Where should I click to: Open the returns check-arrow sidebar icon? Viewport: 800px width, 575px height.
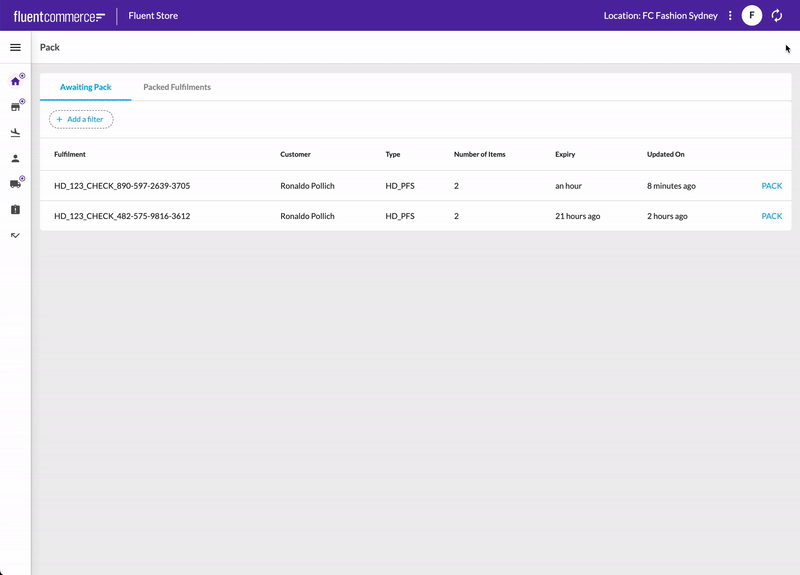coord(15,235)
